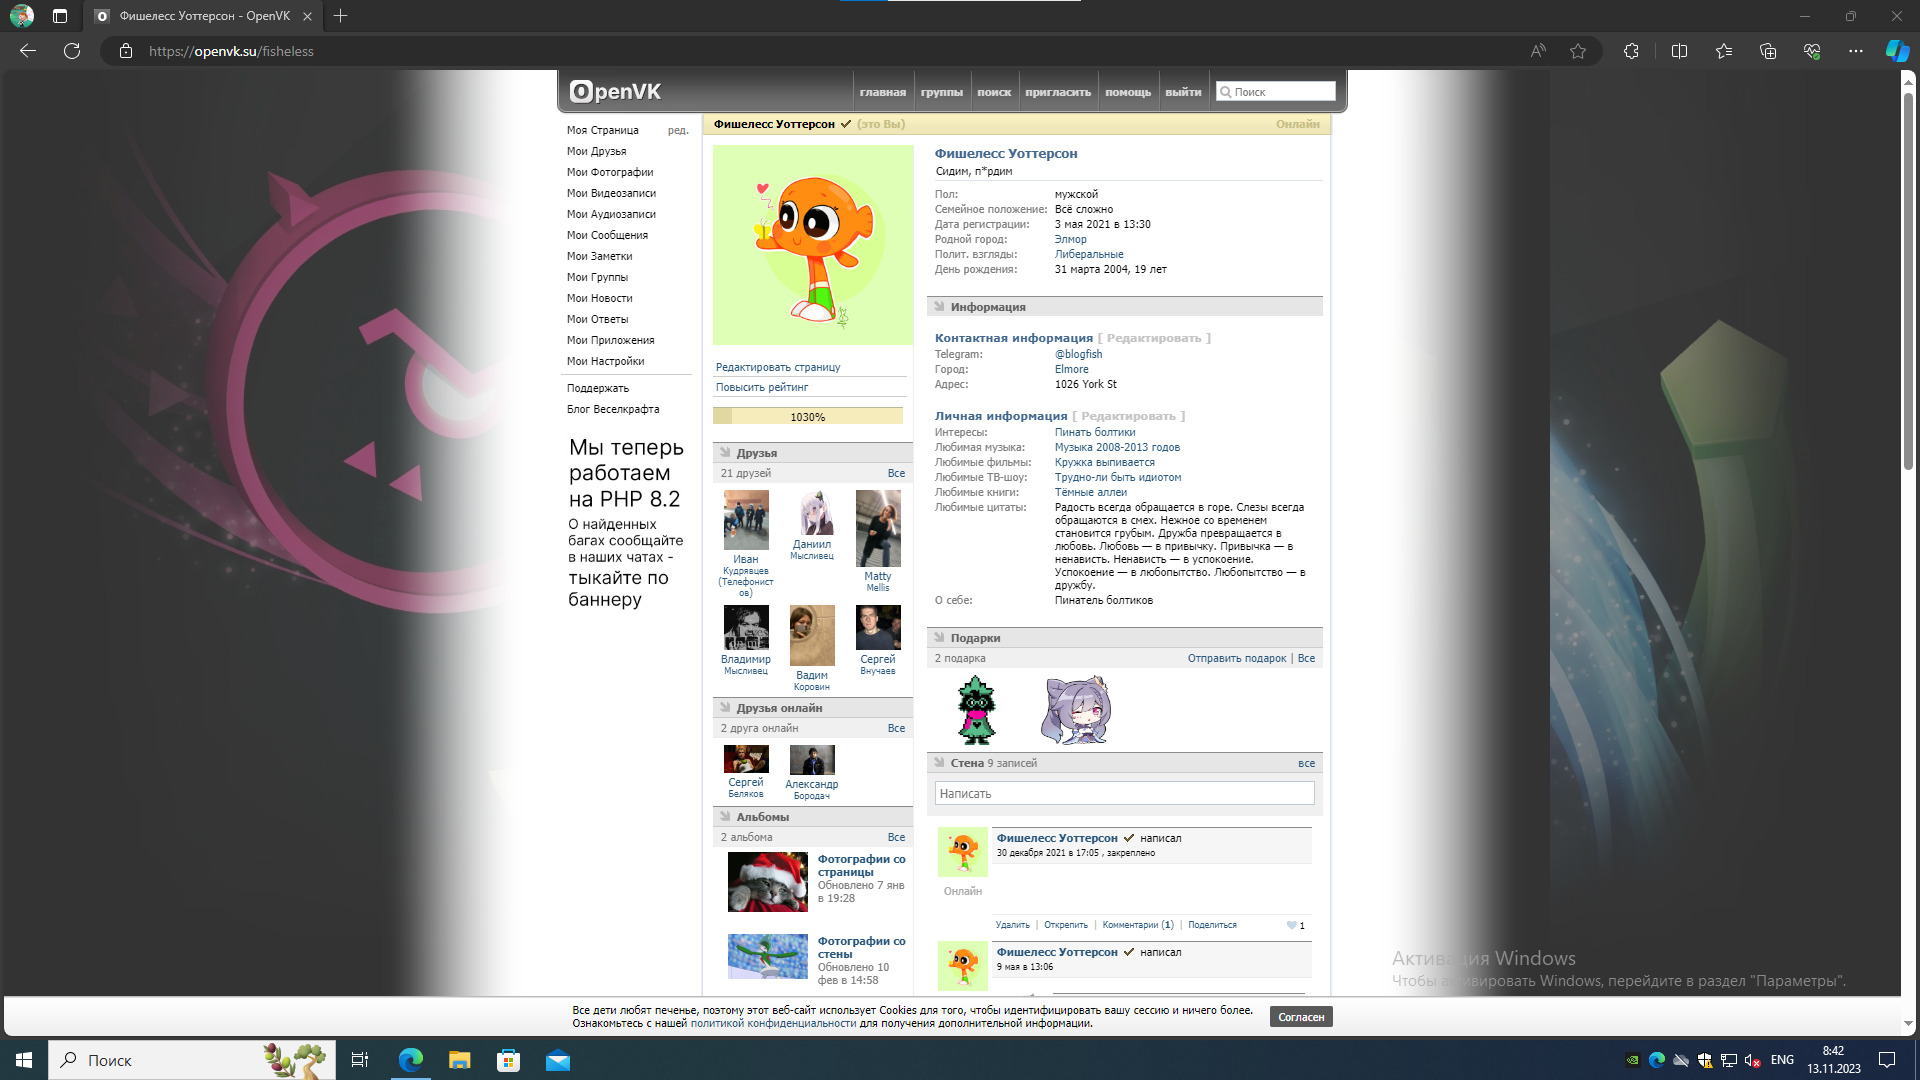
Task: Click the Отправить подарок link
Action: click(1236, 658)
